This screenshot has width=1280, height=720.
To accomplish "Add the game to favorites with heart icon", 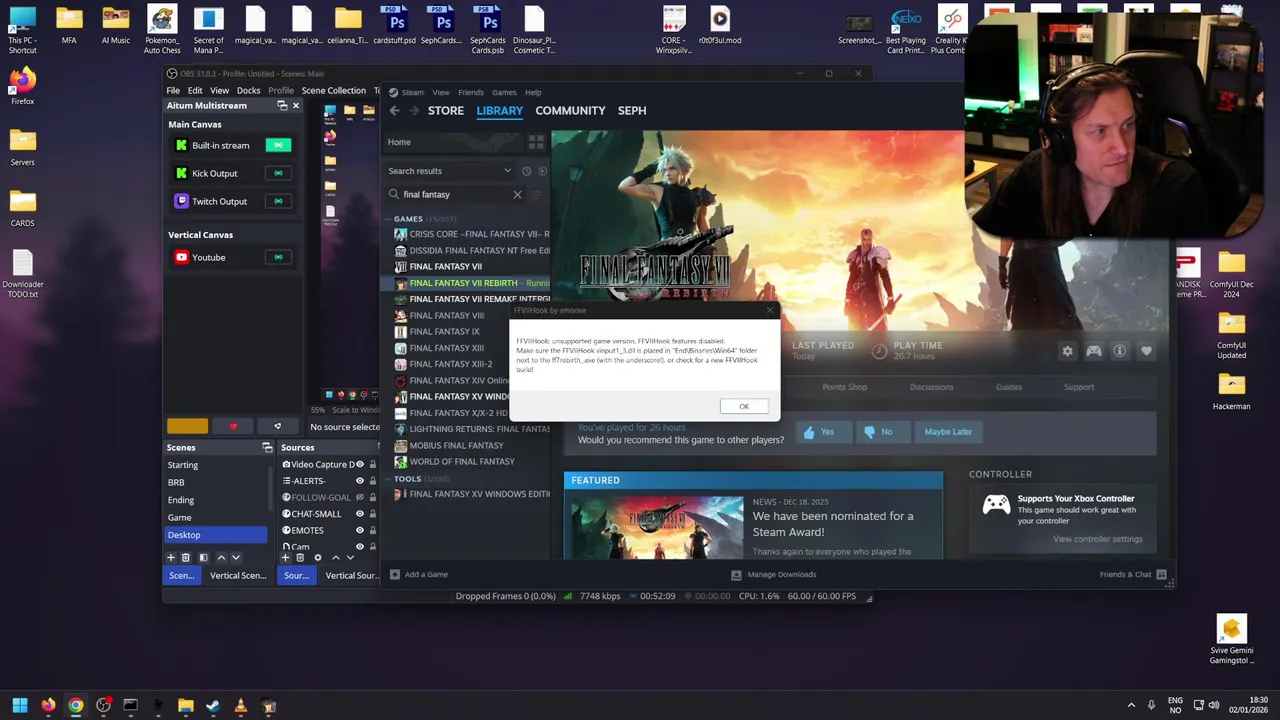I will [1146, 351].
